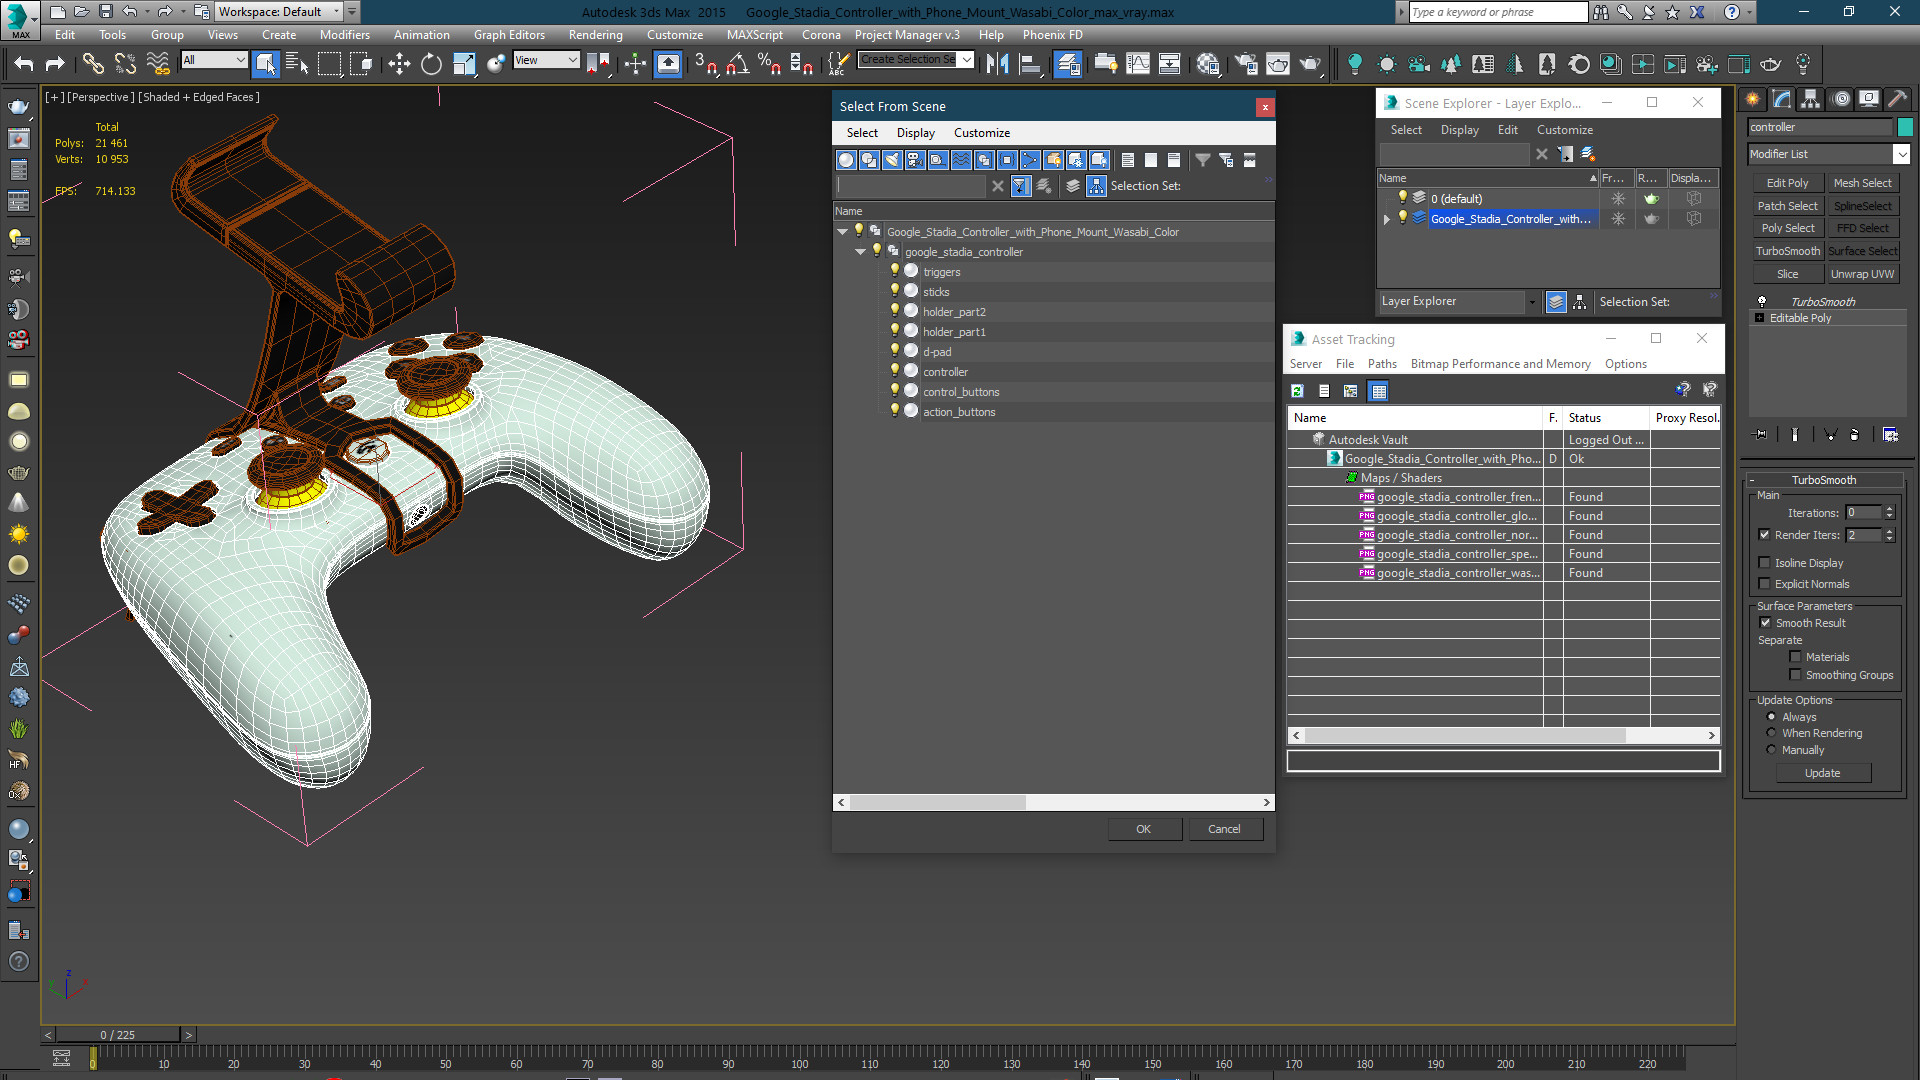1920x1080 pixels.
Task: Click the Redo arrow in main toolbar
Action: 55,64
